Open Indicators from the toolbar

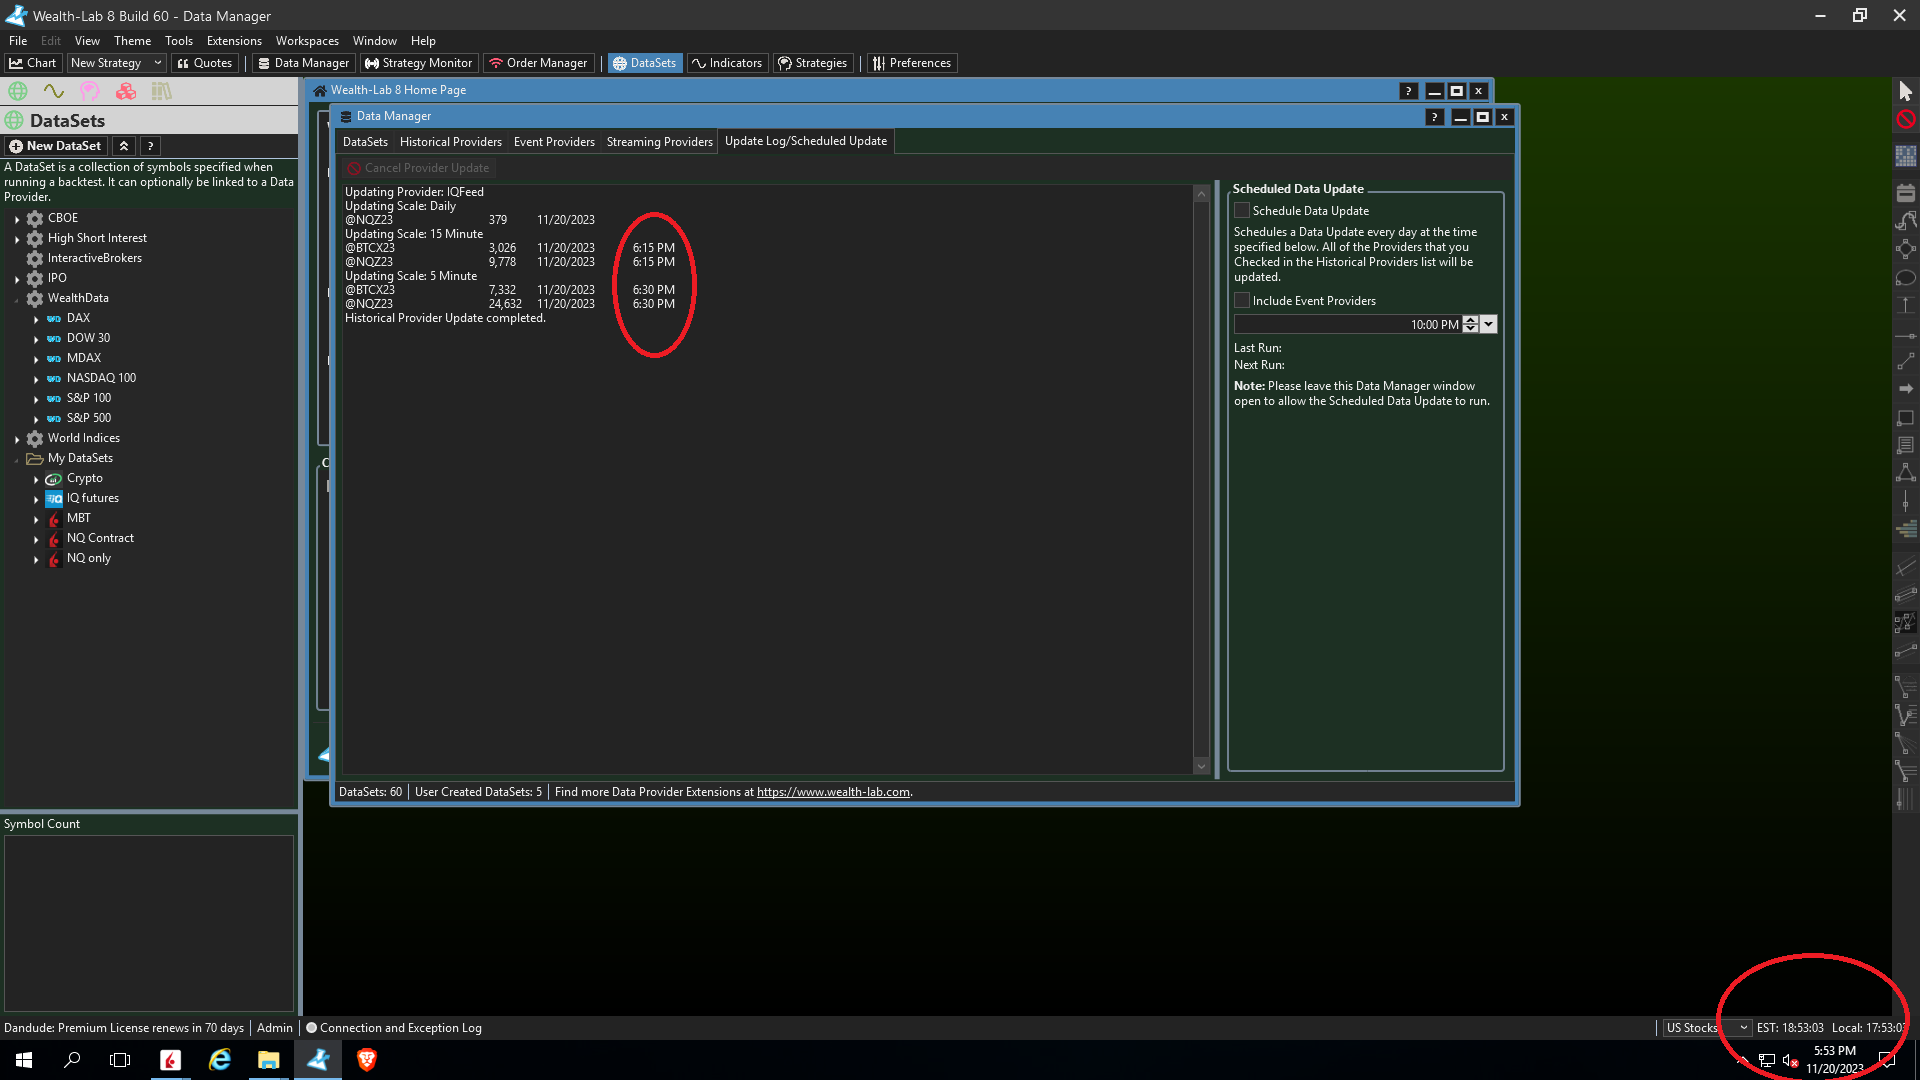727,63
